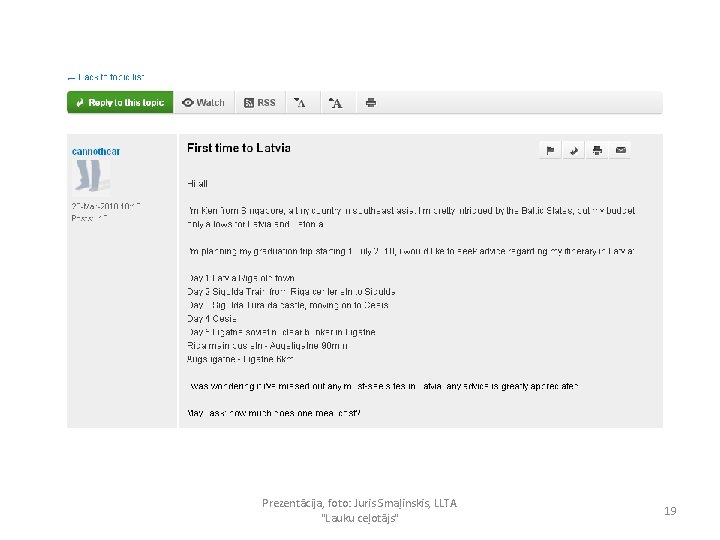720x540 pixels.
Task: Click the slide number 19
Action: (x=670, y=511)
